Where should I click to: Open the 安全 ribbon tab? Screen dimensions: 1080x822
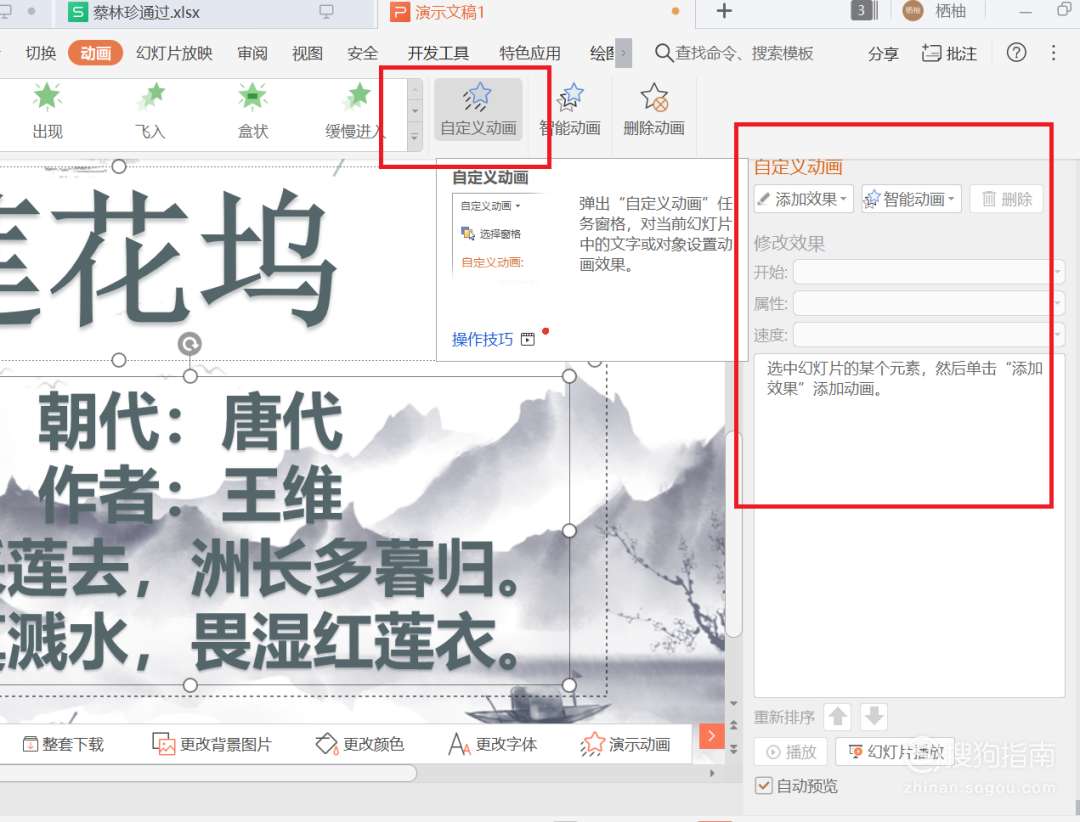[362, 53]
